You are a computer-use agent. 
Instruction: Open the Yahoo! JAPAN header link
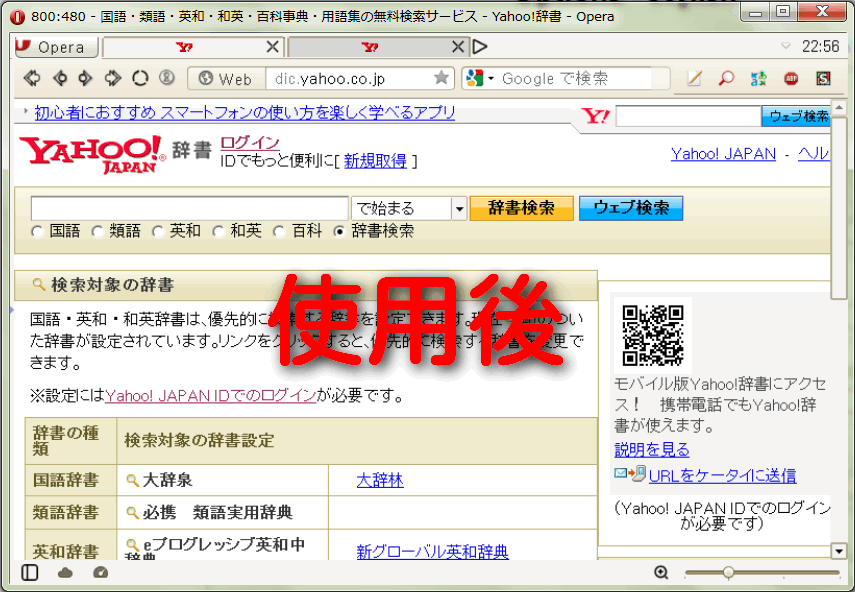click(723, 154)
